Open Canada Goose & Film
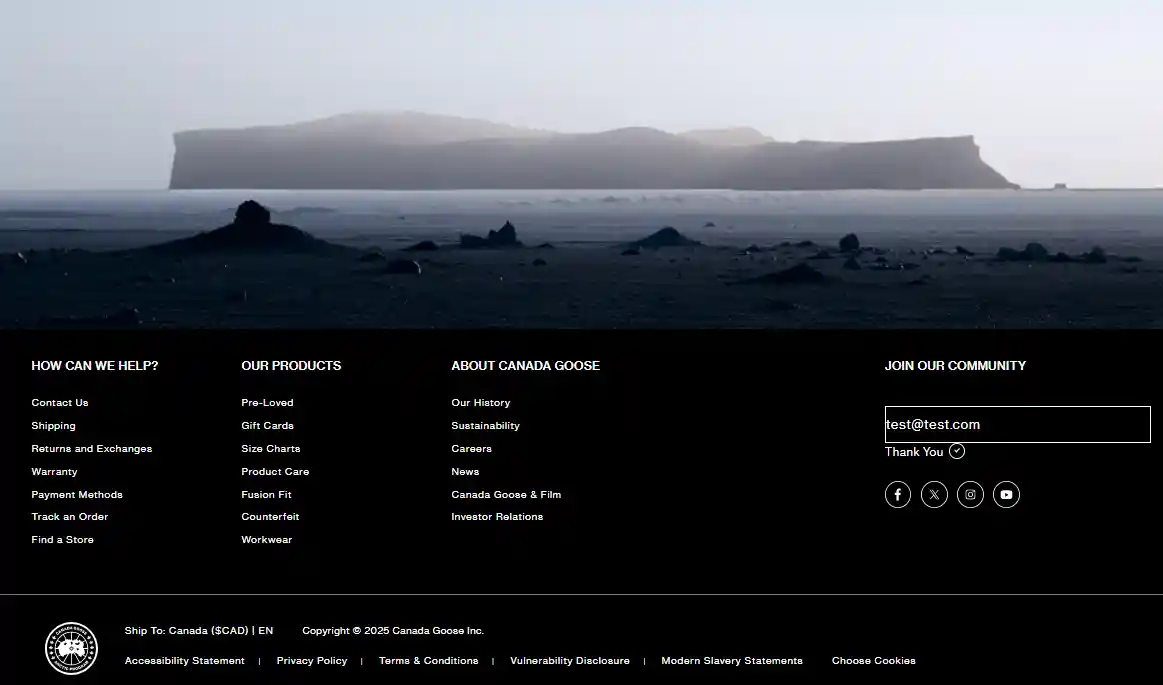This screenshot has width=1163, height=685. point(506,494)
